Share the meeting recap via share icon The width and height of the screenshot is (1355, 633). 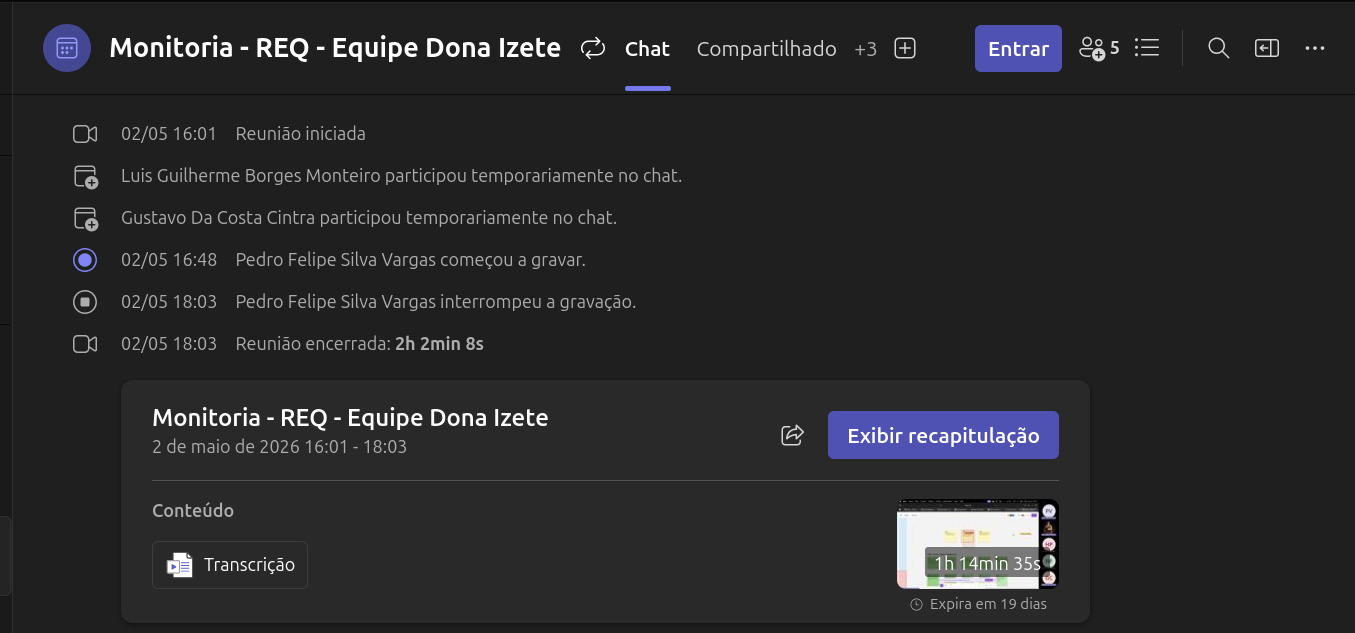click(x=792, y=435)
